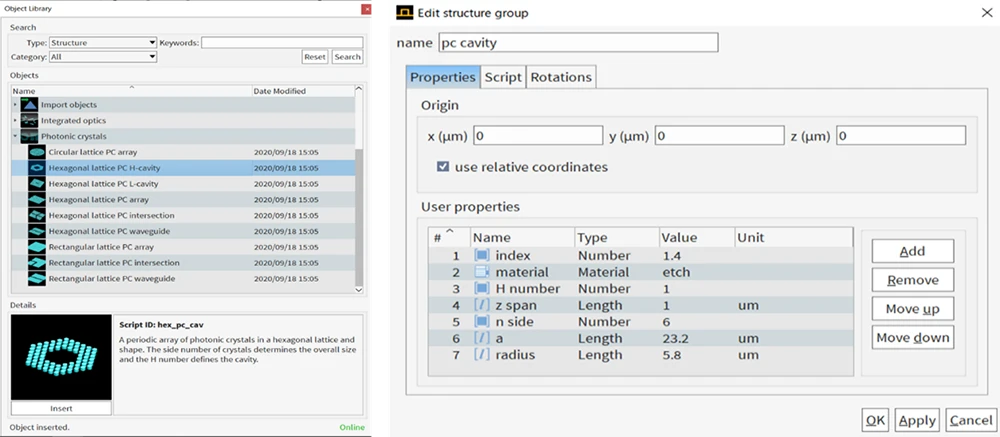
Task: Click the Hexagonal lattice PC intersection icon
Action: (38, 216)
